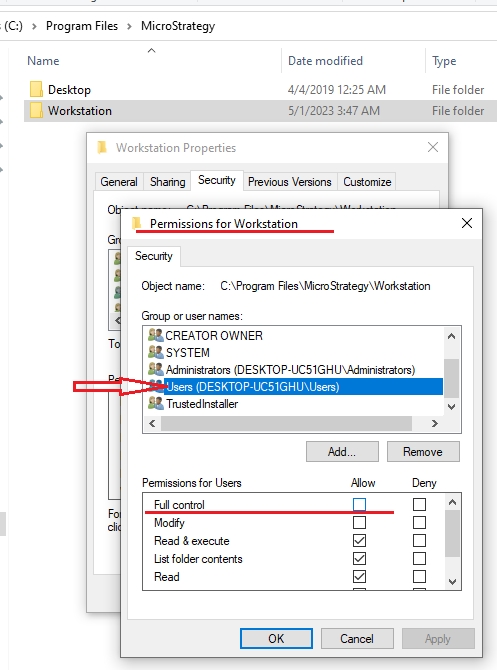The width and height of the screenshot is (497, 670).
Task: Click folder icon in Workstation Properties title
Action: 102,147
